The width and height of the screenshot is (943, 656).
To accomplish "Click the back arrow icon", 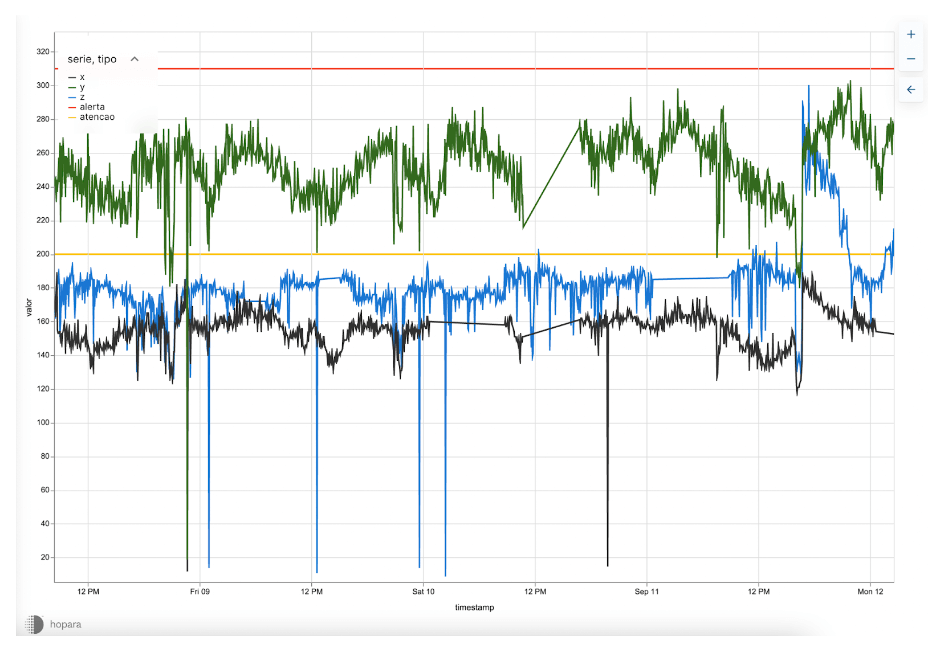I will coord(910,90).
